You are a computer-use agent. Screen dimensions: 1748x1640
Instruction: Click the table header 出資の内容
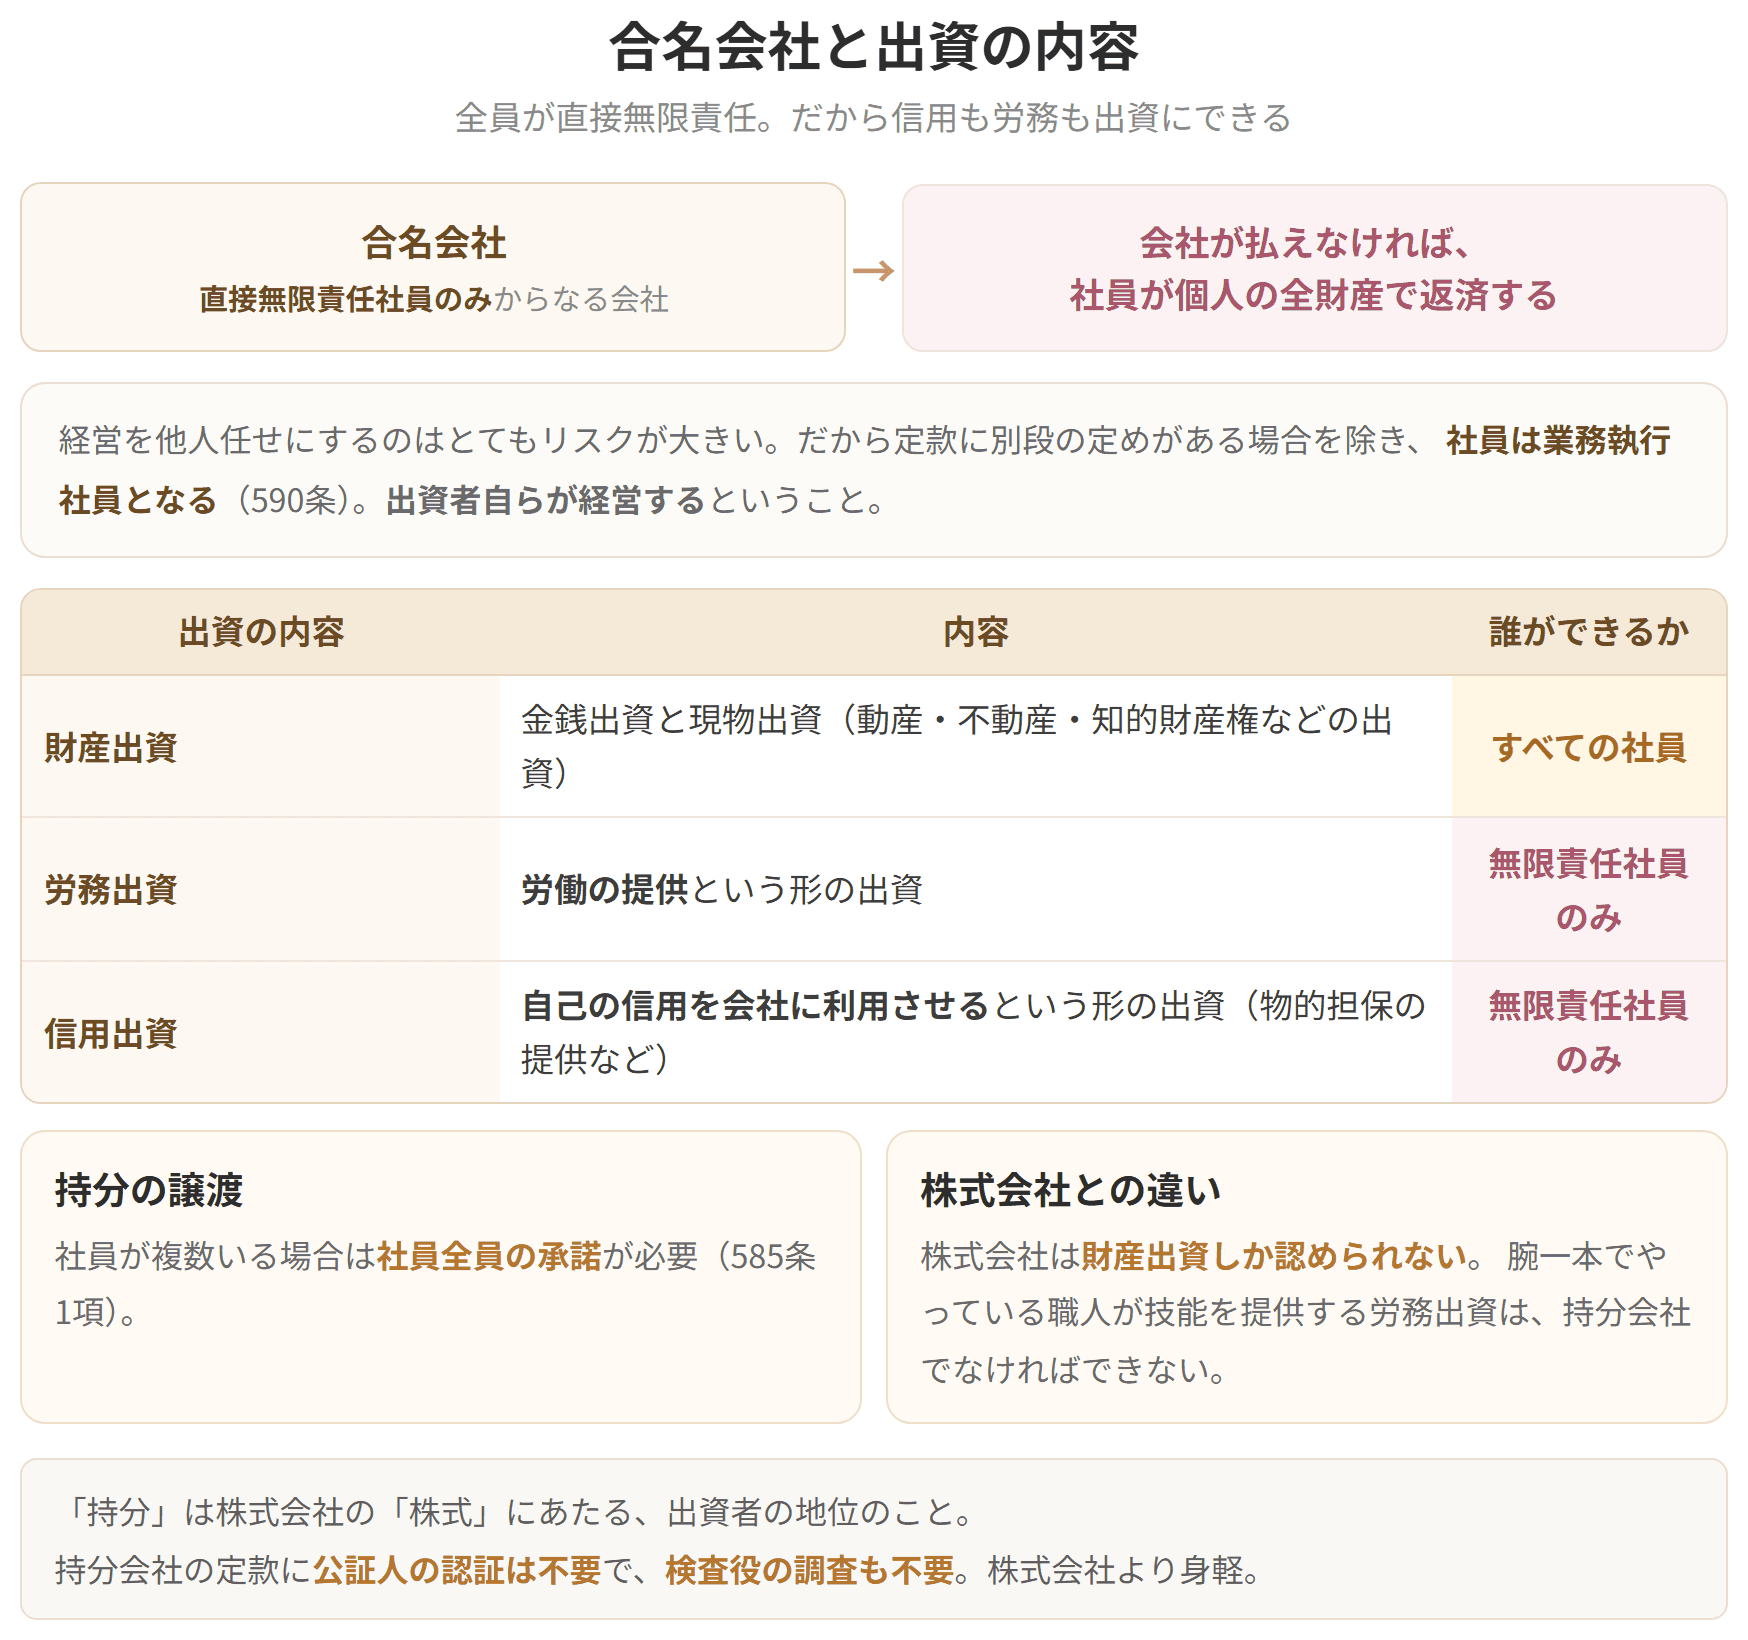(x=261, y=632)
